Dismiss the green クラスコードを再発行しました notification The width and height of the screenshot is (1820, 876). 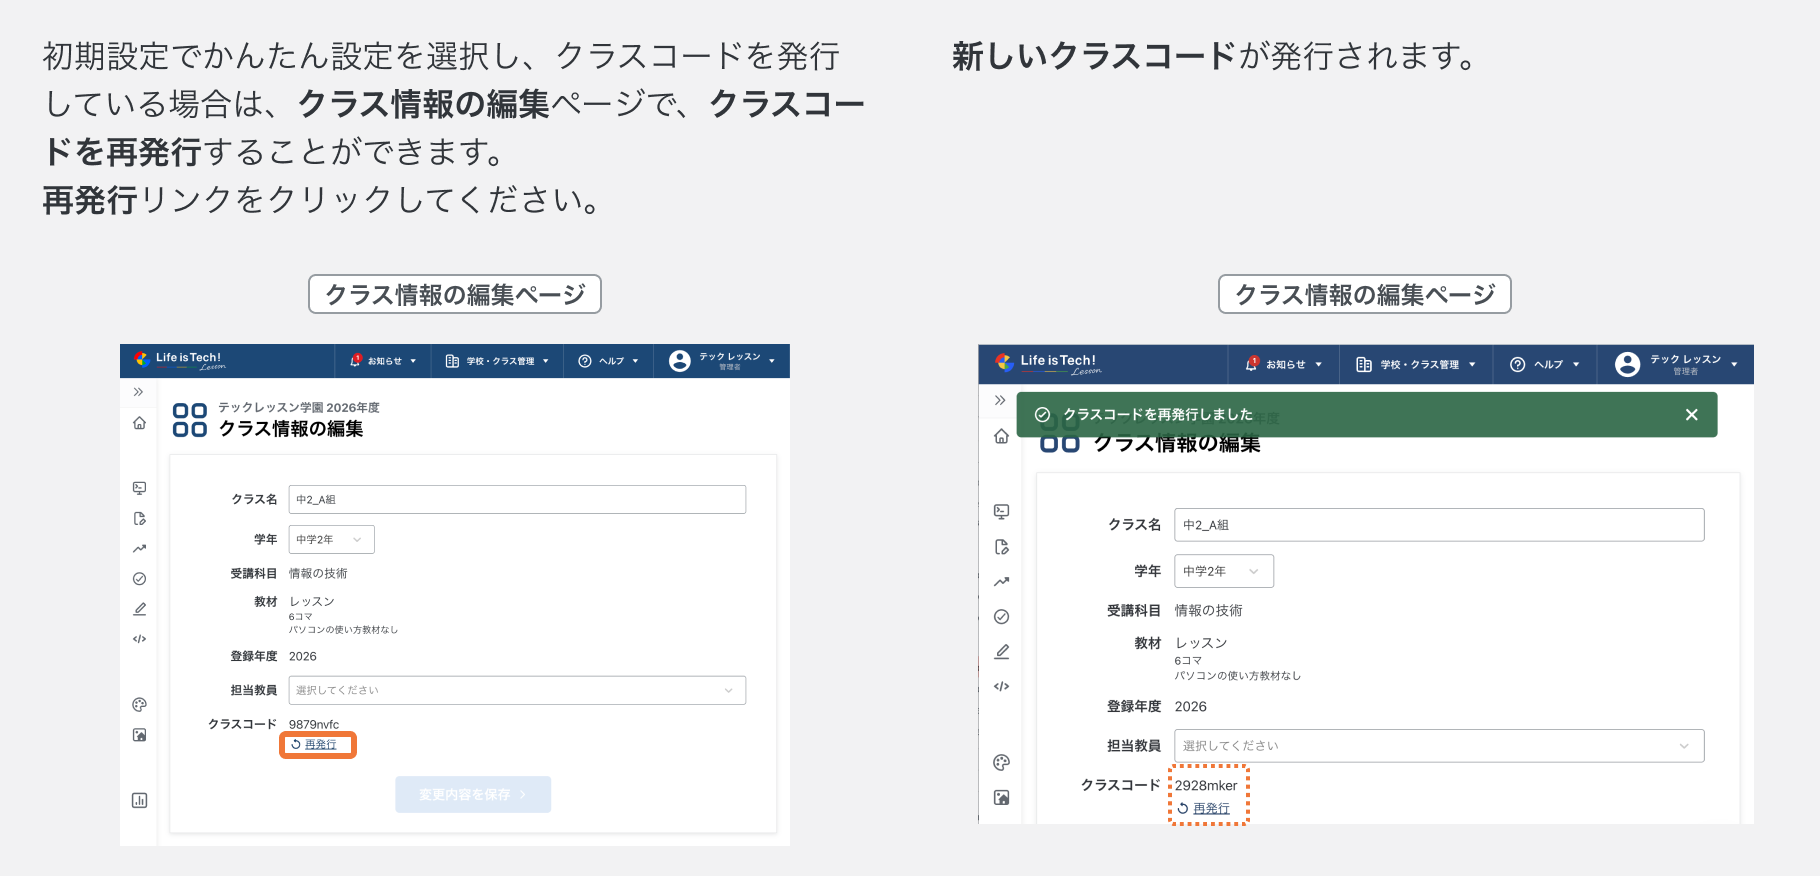pos(1691,415)
